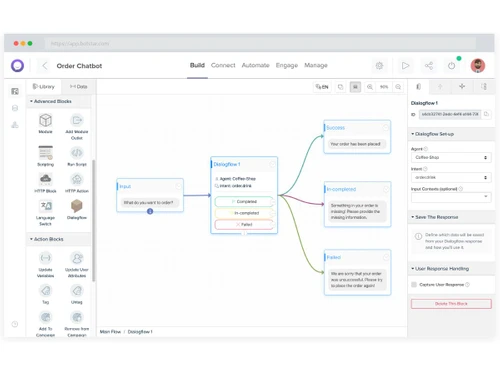Copy the Dialogflow block ID

486,114
